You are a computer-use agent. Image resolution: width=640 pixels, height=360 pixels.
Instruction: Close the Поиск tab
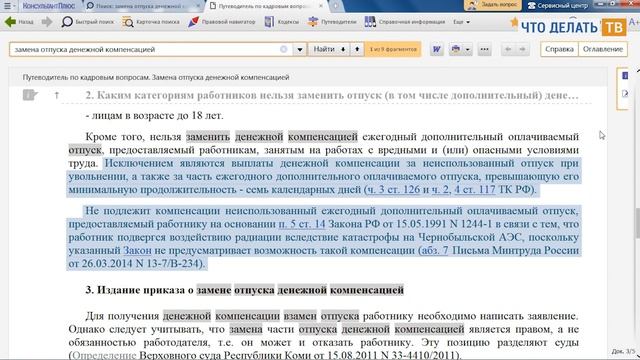(198, 6)
